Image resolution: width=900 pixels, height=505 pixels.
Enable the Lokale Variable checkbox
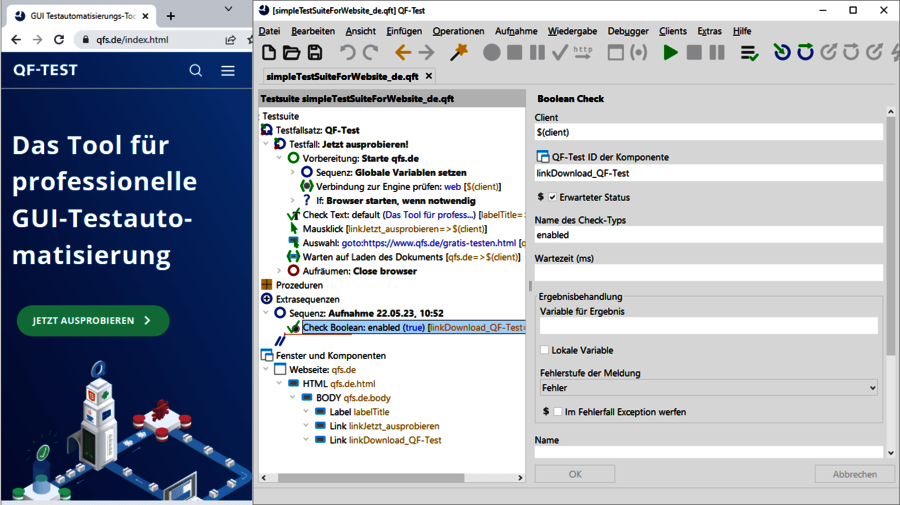544,349
